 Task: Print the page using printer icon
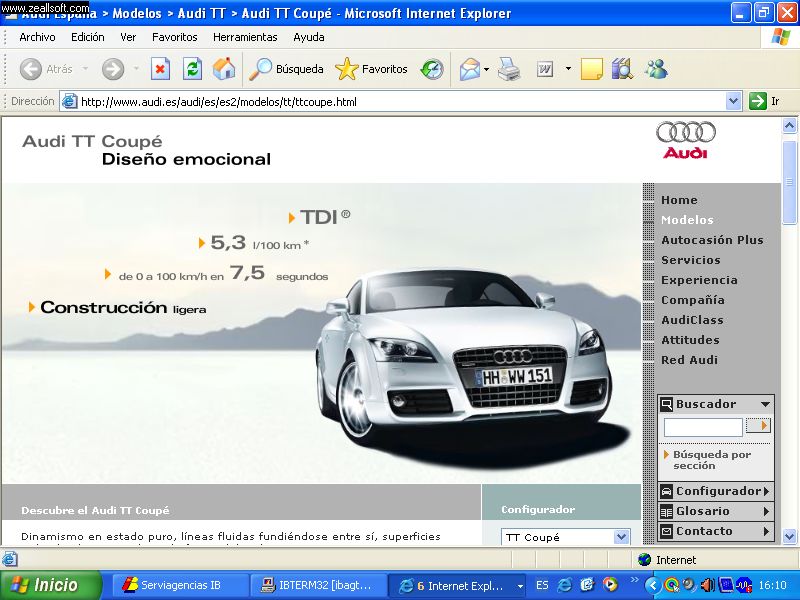[509, 69]
